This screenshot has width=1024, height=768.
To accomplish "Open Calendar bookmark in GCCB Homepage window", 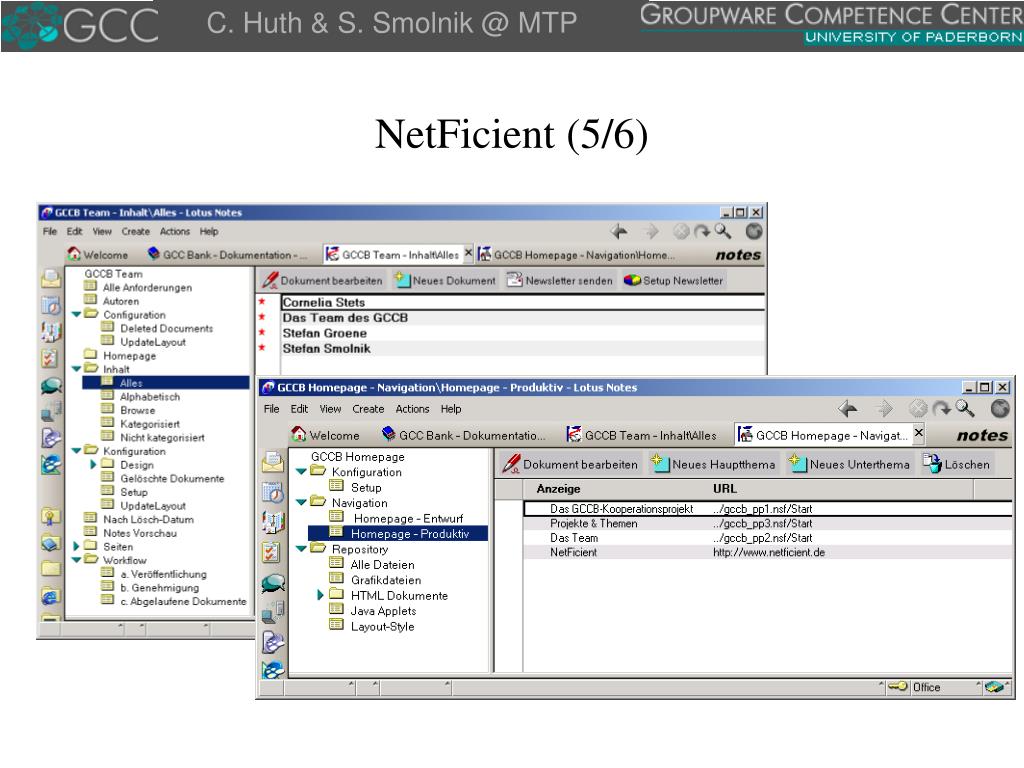I will pos(273,492).
